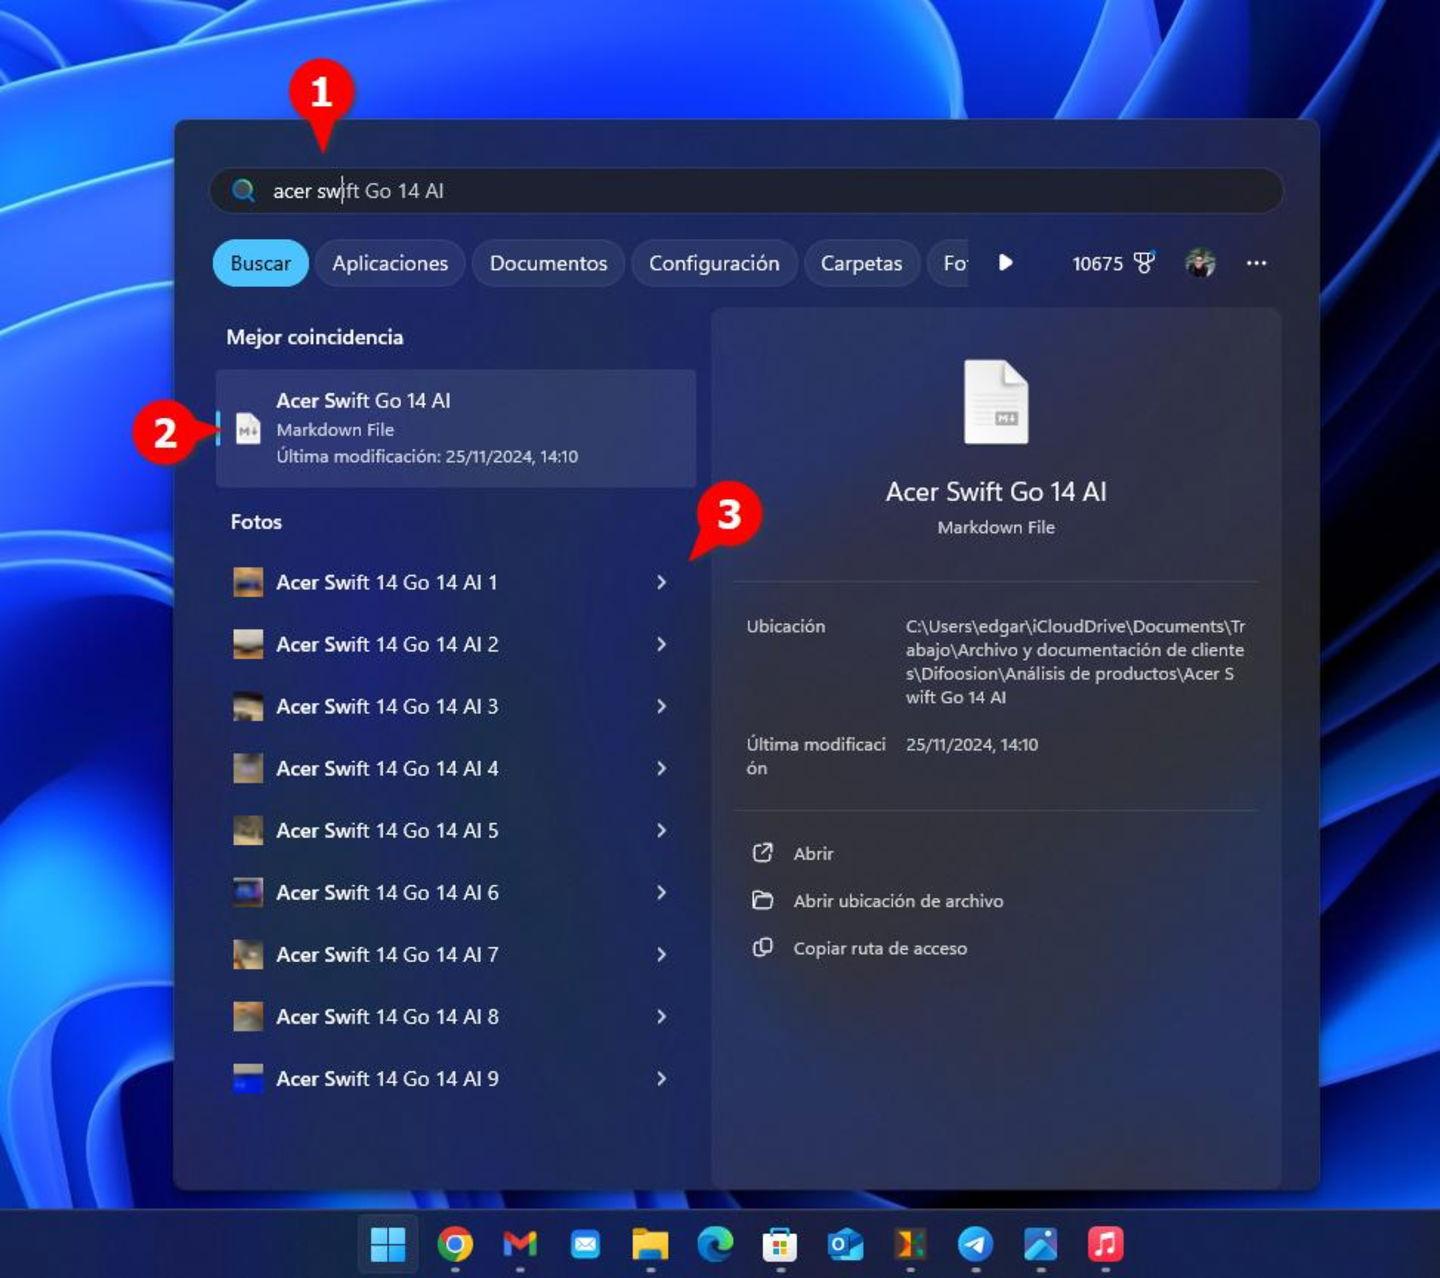This screenshot has width=1440, height=1278.
Task: Select the Buscar filter tab
Action: tap(260, 263)
